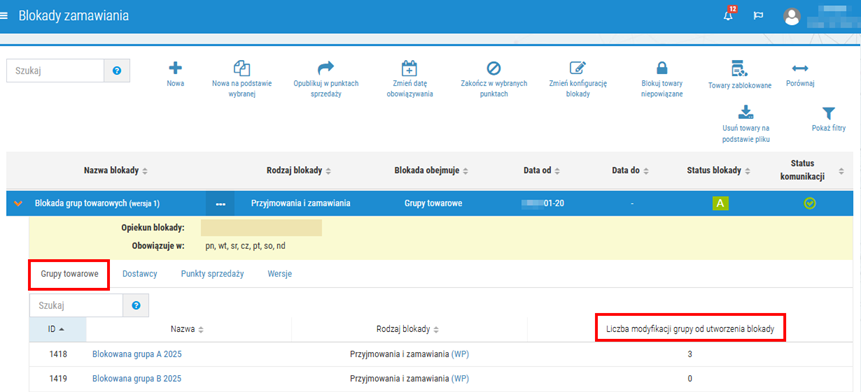Sort groups table by ID column
The image size is (861, 392).
[56, 329]
